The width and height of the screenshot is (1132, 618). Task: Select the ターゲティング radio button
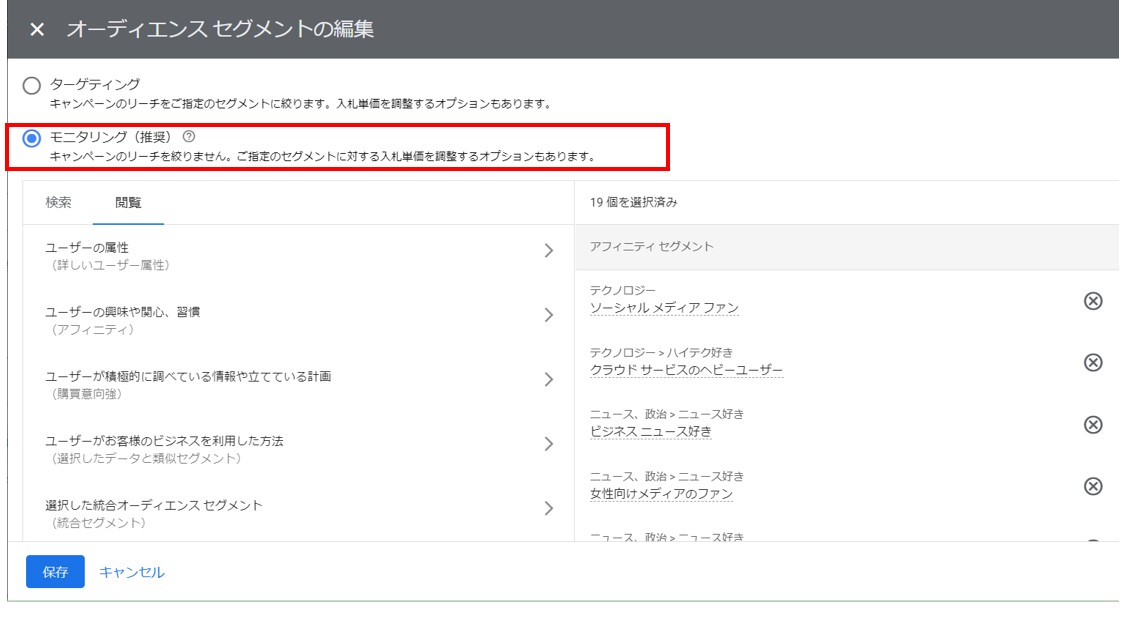(x=31, y=86)
